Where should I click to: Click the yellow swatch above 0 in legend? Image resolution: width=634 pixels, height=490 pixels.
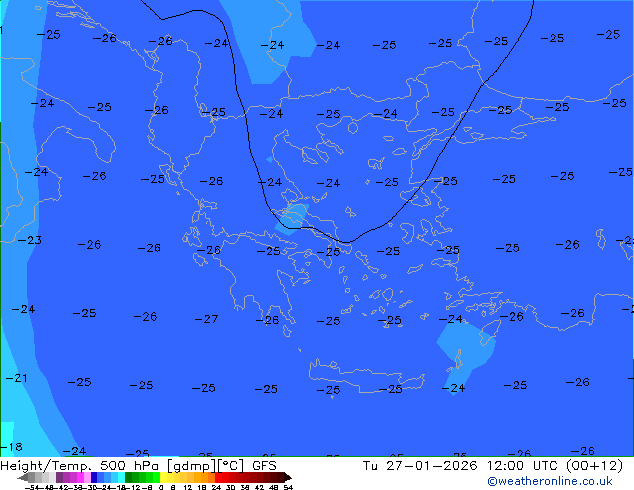[163, 477]
